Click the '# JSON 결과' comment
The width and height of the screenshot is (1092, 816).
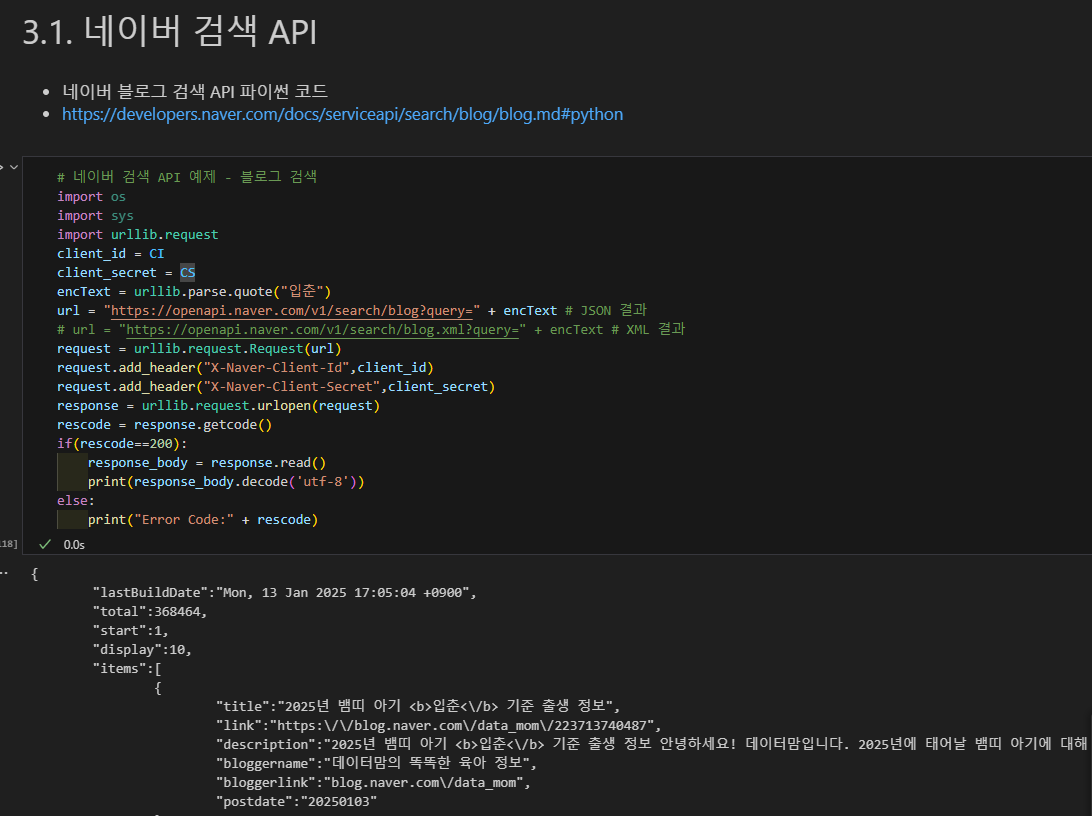(x=606, y=311)
